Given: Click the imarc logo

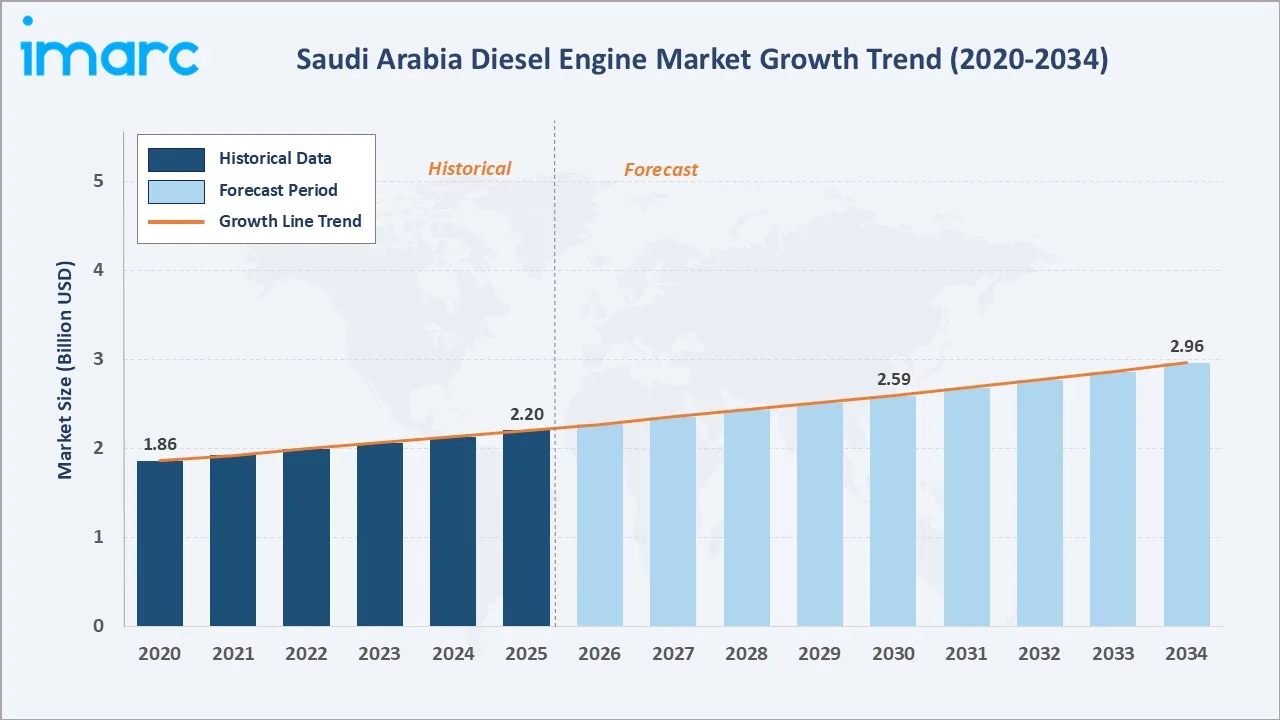Looking at the screenshot, I should [110, 47].
